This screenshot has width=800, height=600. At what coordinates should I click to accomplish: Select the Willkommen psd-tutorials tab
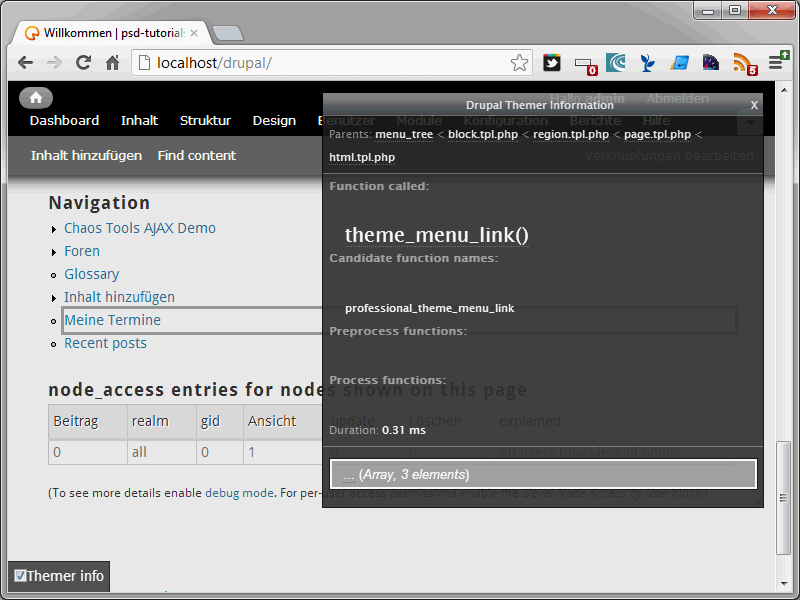click(110, 33)
